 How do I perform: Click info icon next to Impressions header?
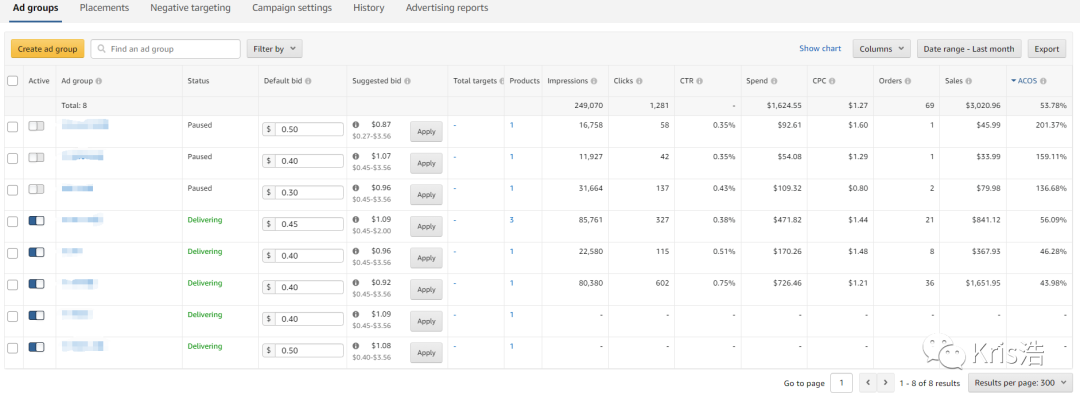(594, 81)
